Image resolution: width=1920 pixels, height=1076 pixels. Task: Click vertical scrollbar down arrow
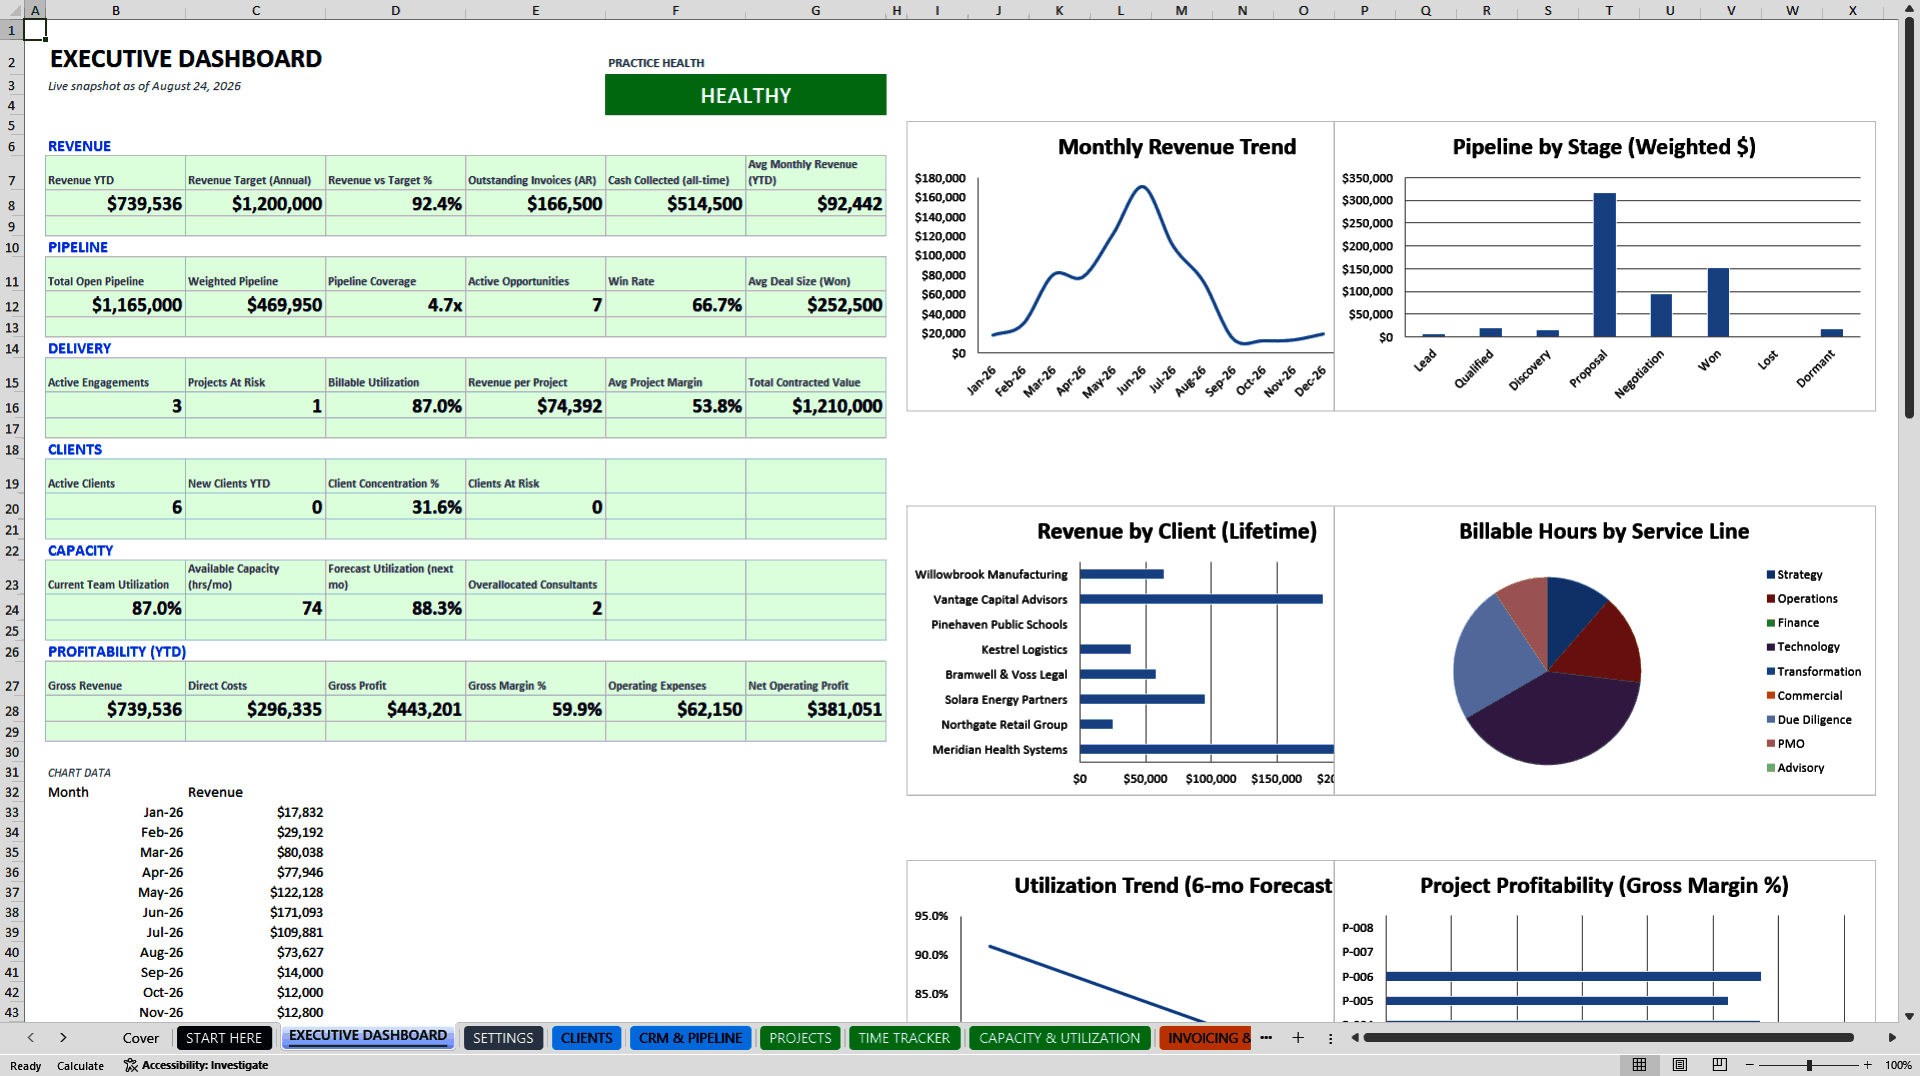1909,1016
